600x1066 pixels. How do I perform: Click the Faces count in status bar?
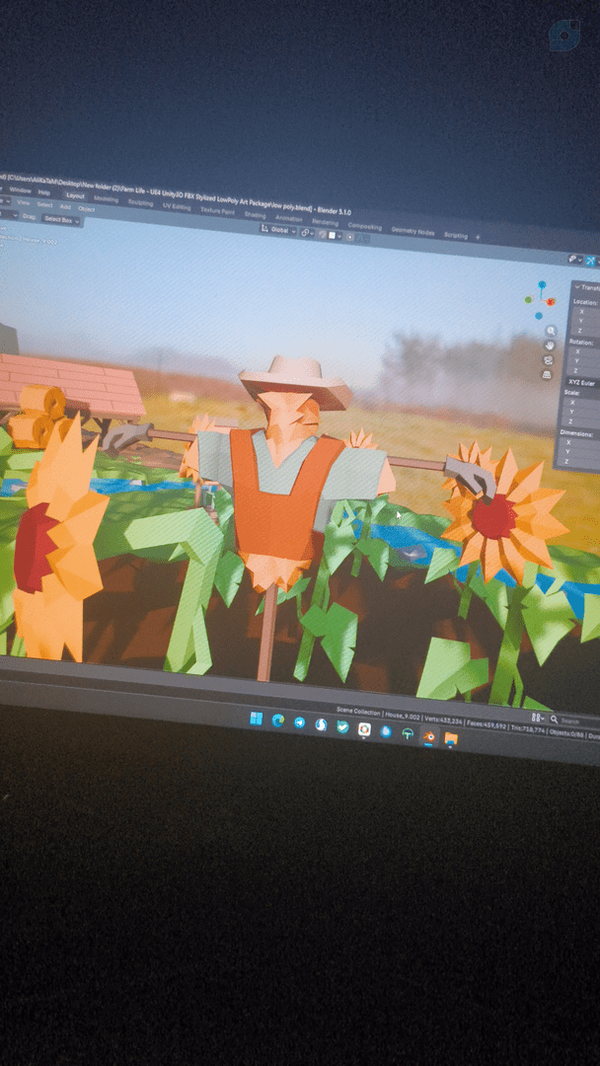pyautogui.click(x=487, y=725)
